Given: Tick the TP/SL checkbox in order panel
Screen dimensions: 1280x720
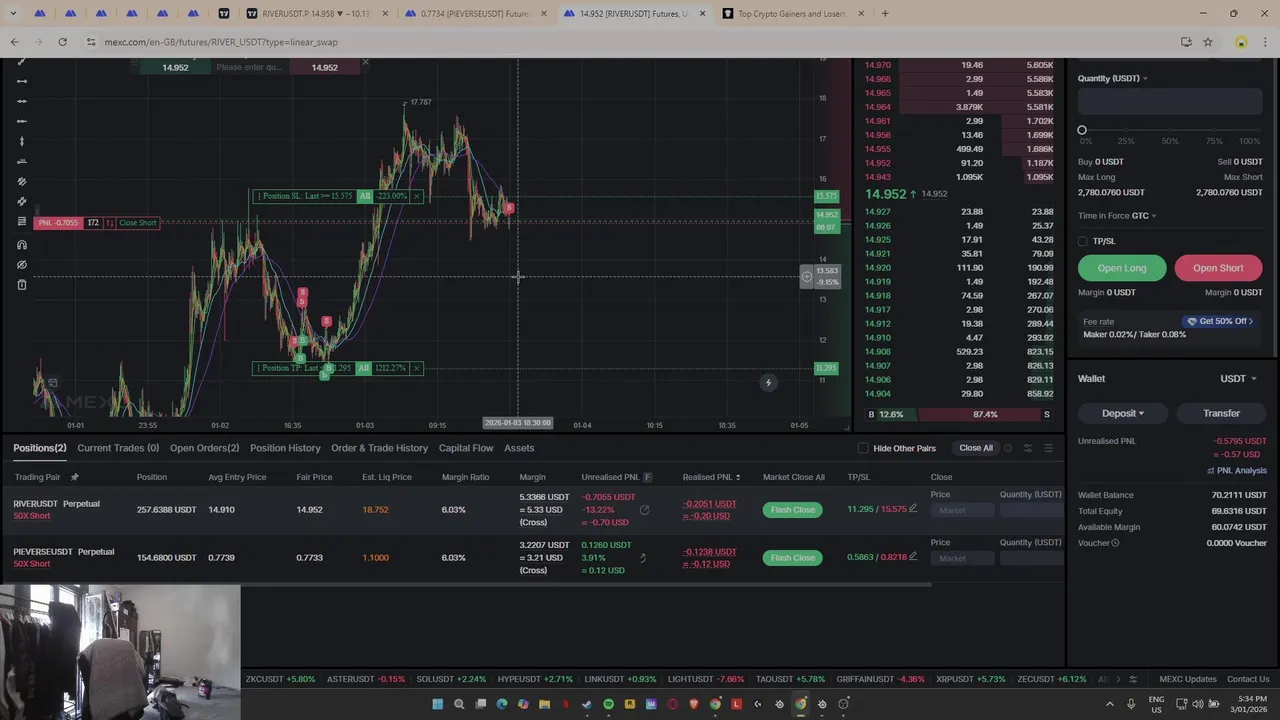Looking at the screenshot, I should 1083,241.
